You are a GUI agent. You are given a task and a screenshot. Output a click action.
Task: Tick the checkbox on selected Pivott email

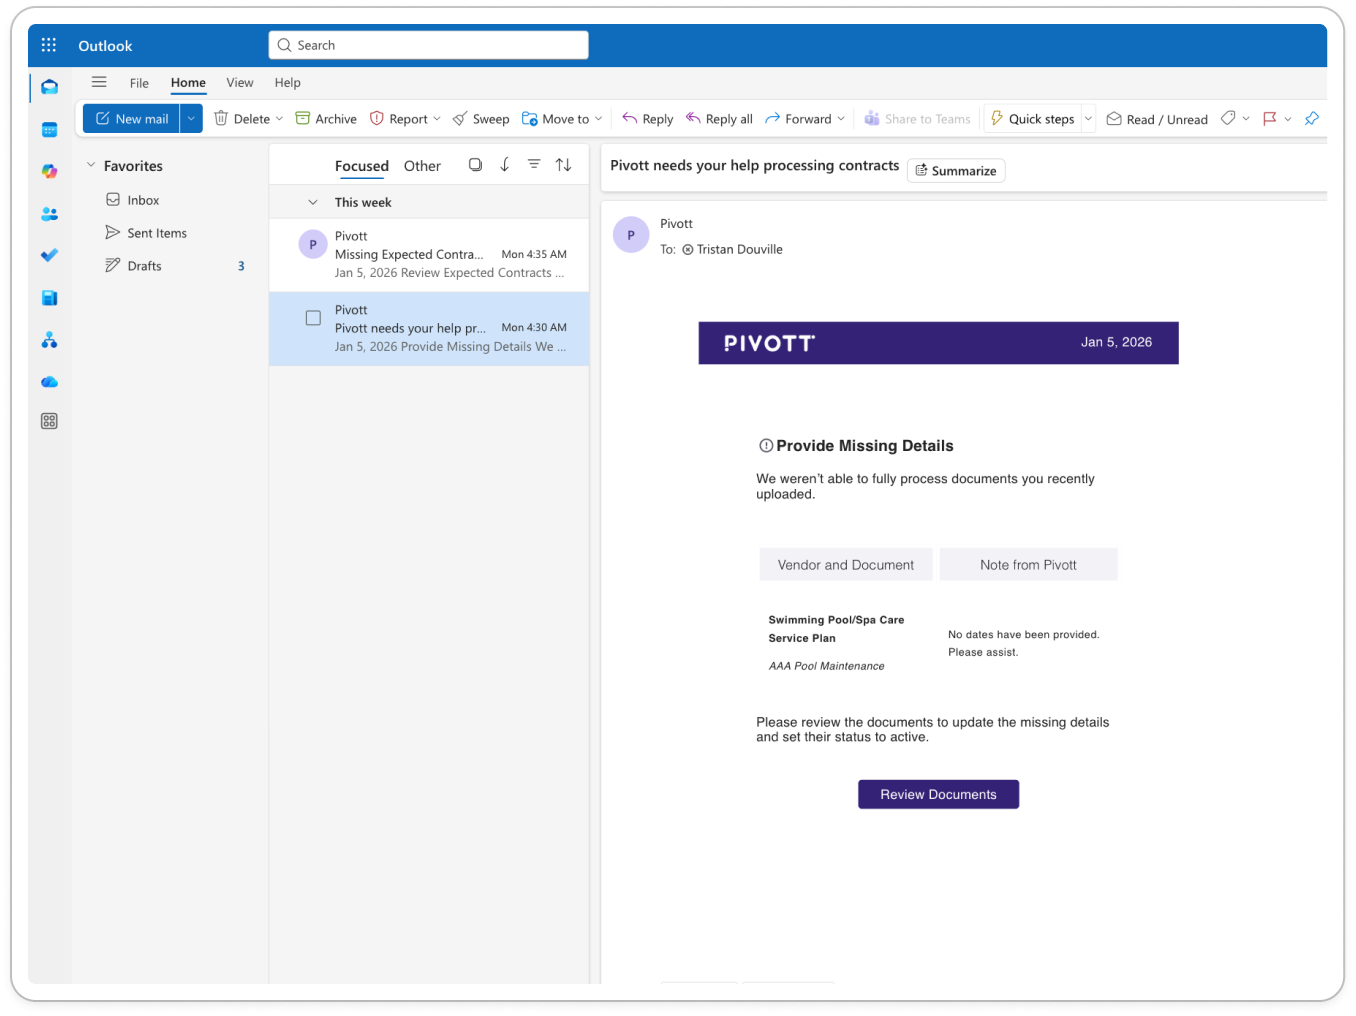coord(313,318)
